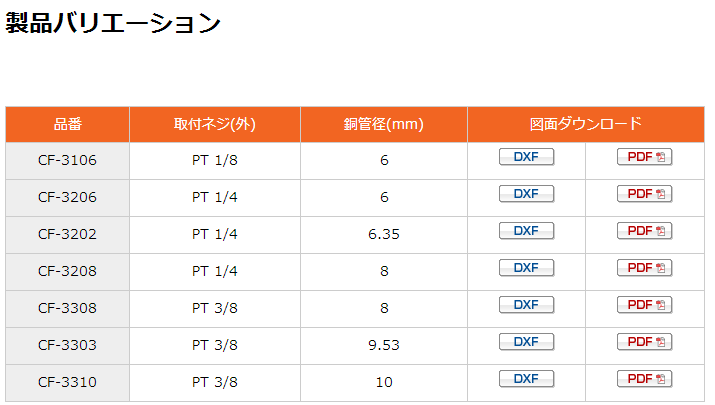Download the DXF file for CF-3106
The image size is (715, 405).
tap(526, 157)
